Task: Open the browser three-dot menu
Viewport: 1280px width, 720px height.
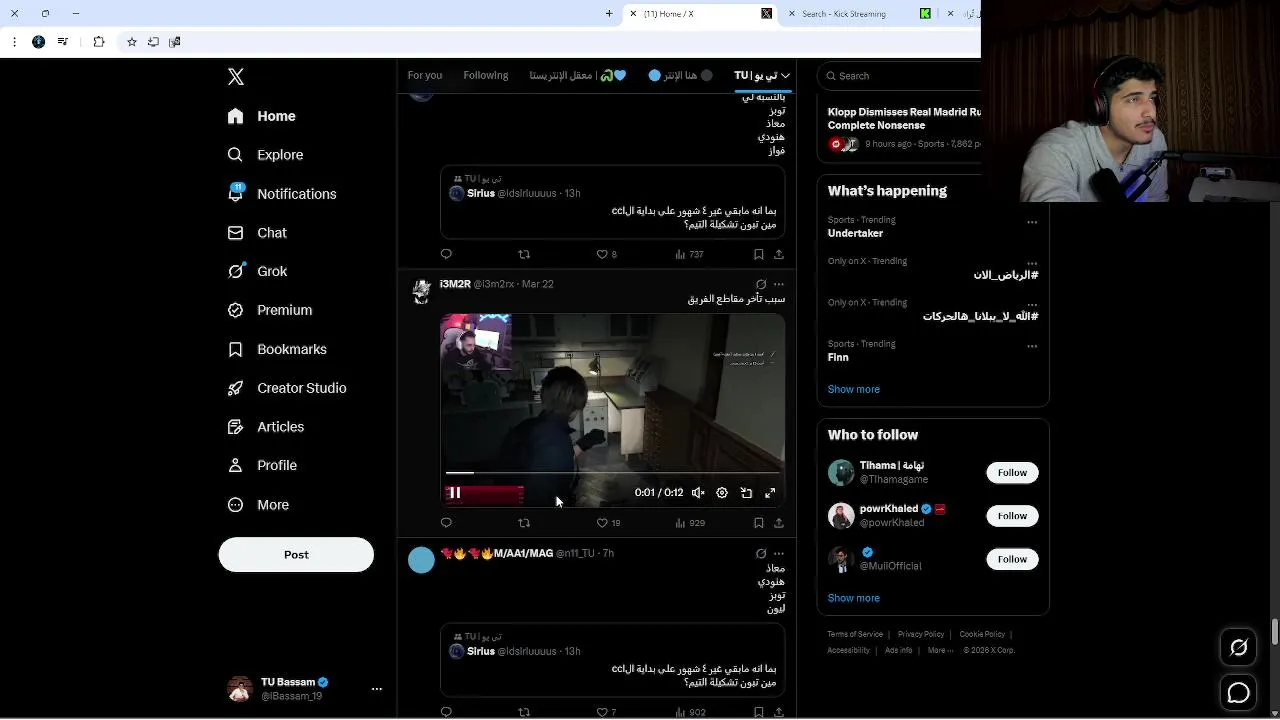Action: click(x=14, y=42)
